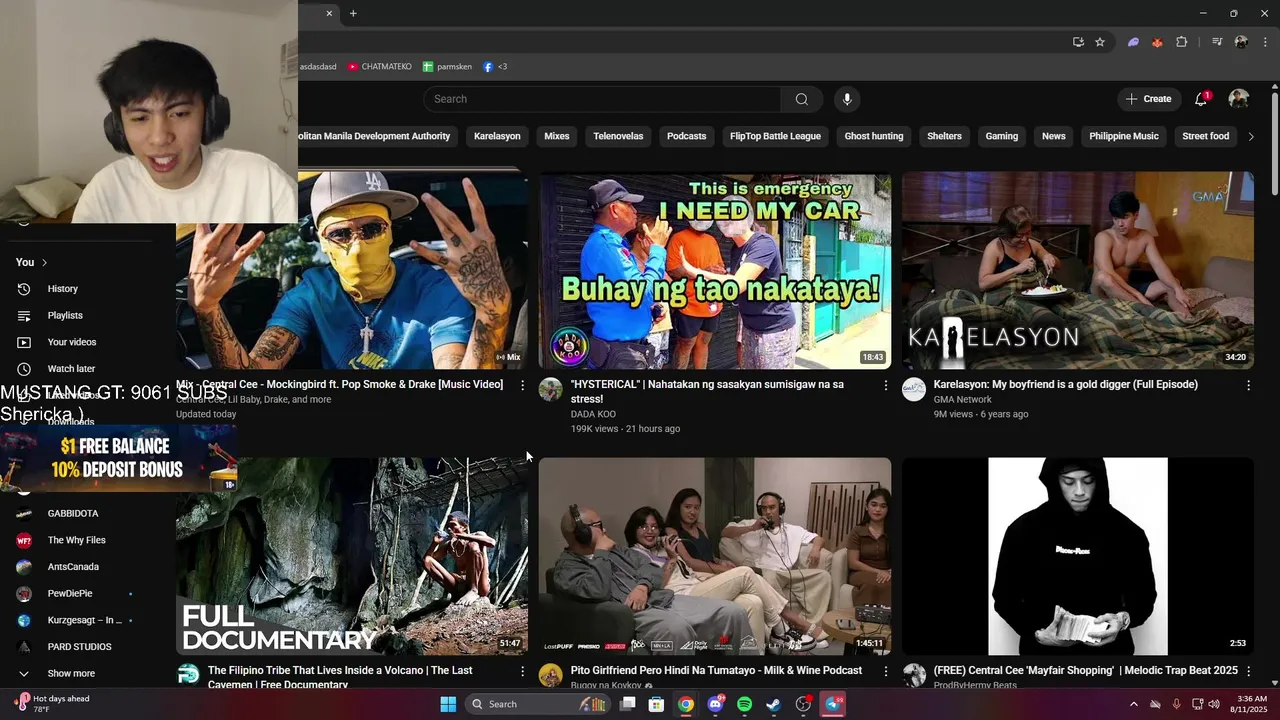Open options menu for Karelasyon gold digger video
The width and height of the screenshot is (1280, 720).
coord(1248,385)
